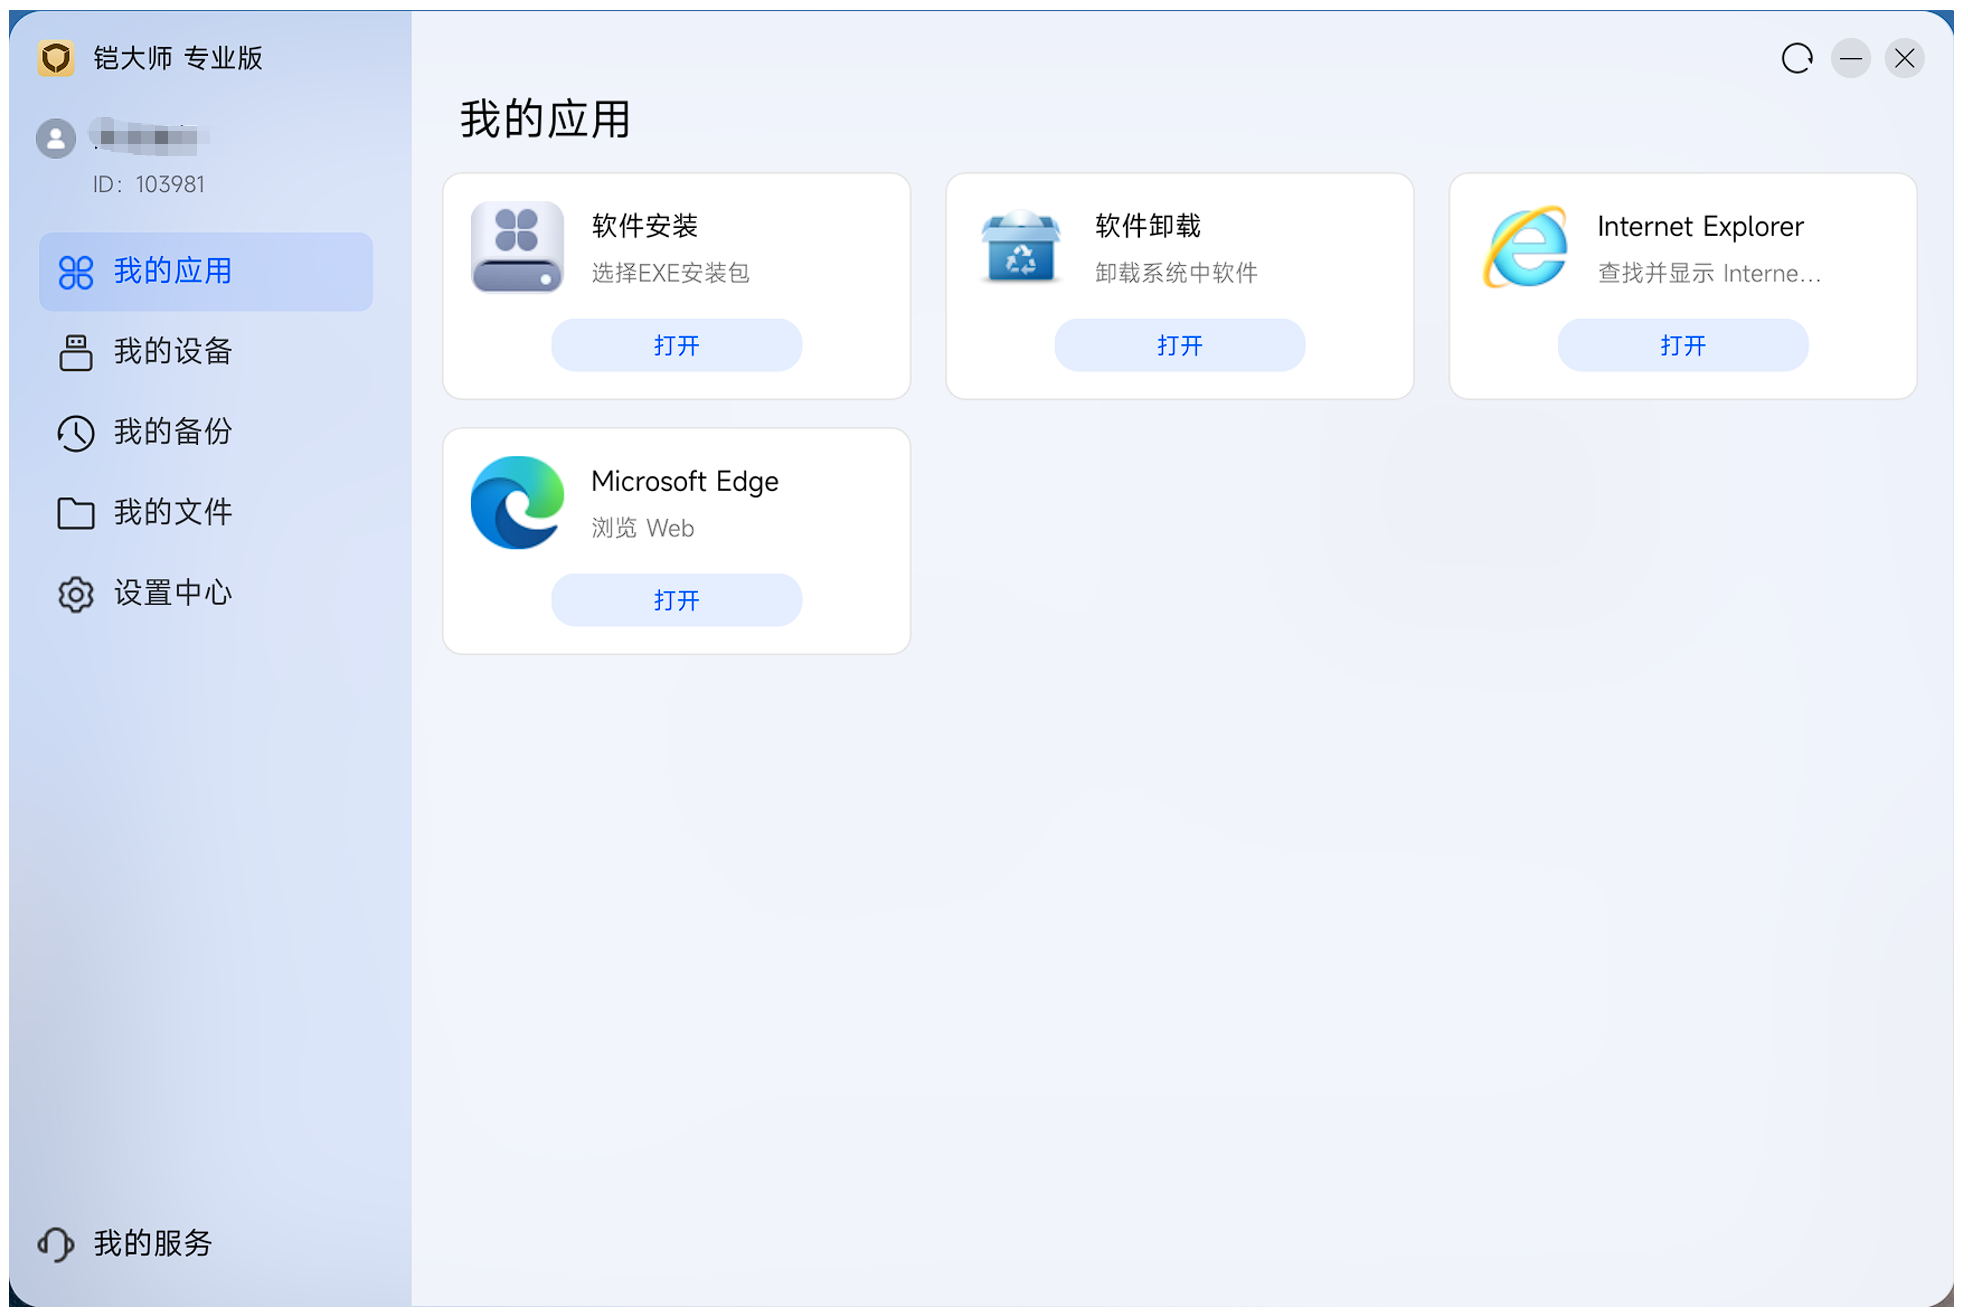This screenshot has width=1968, height=1314.
Task: Open 软件卸载 with its 打开 button
Action: pyautogui.click(x=1180, y=346)
